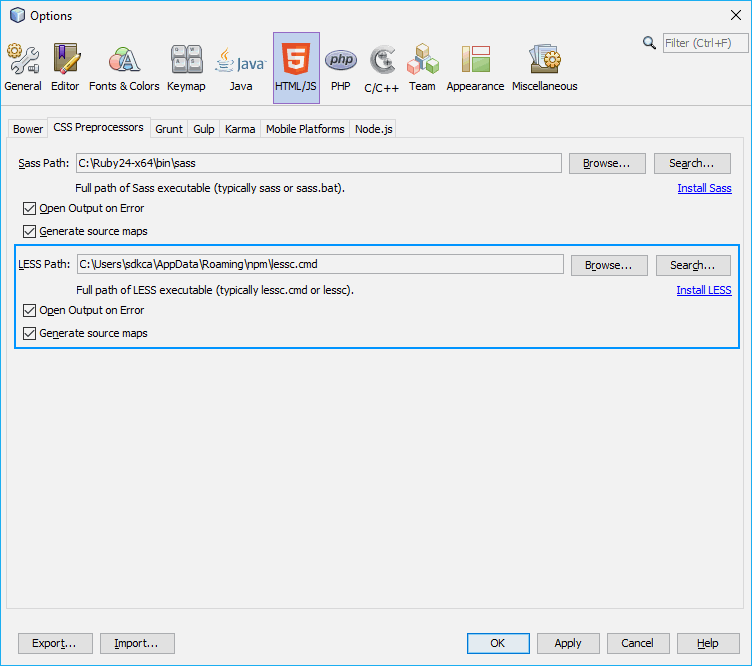Open the General options category
Screen dimensions: 752x666
pos(23,68)
